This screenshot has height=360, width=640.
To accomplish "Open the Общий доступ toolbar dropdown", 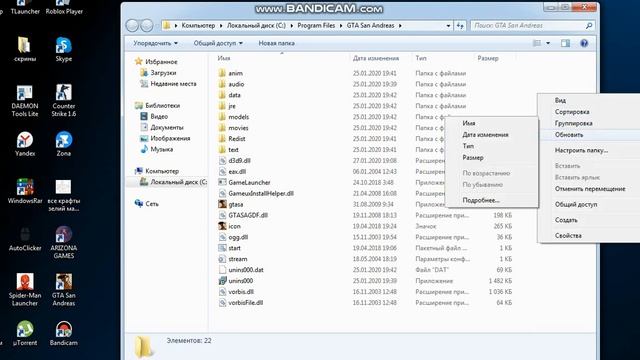I will (x=218, y=43).
